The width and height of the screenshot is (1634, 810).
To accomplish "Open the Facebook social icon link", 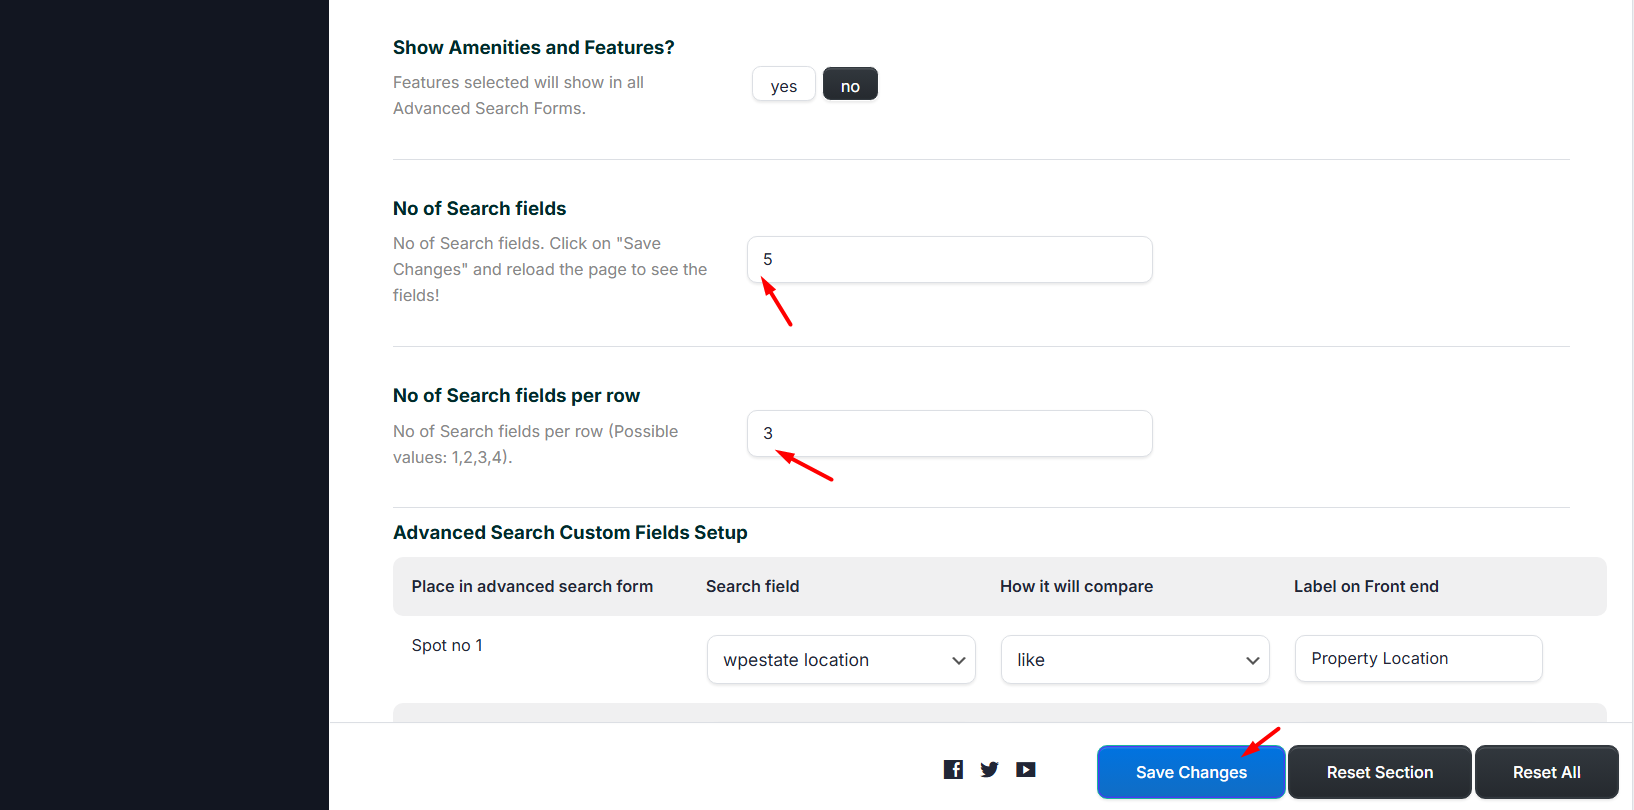I will tap(953, 769).
